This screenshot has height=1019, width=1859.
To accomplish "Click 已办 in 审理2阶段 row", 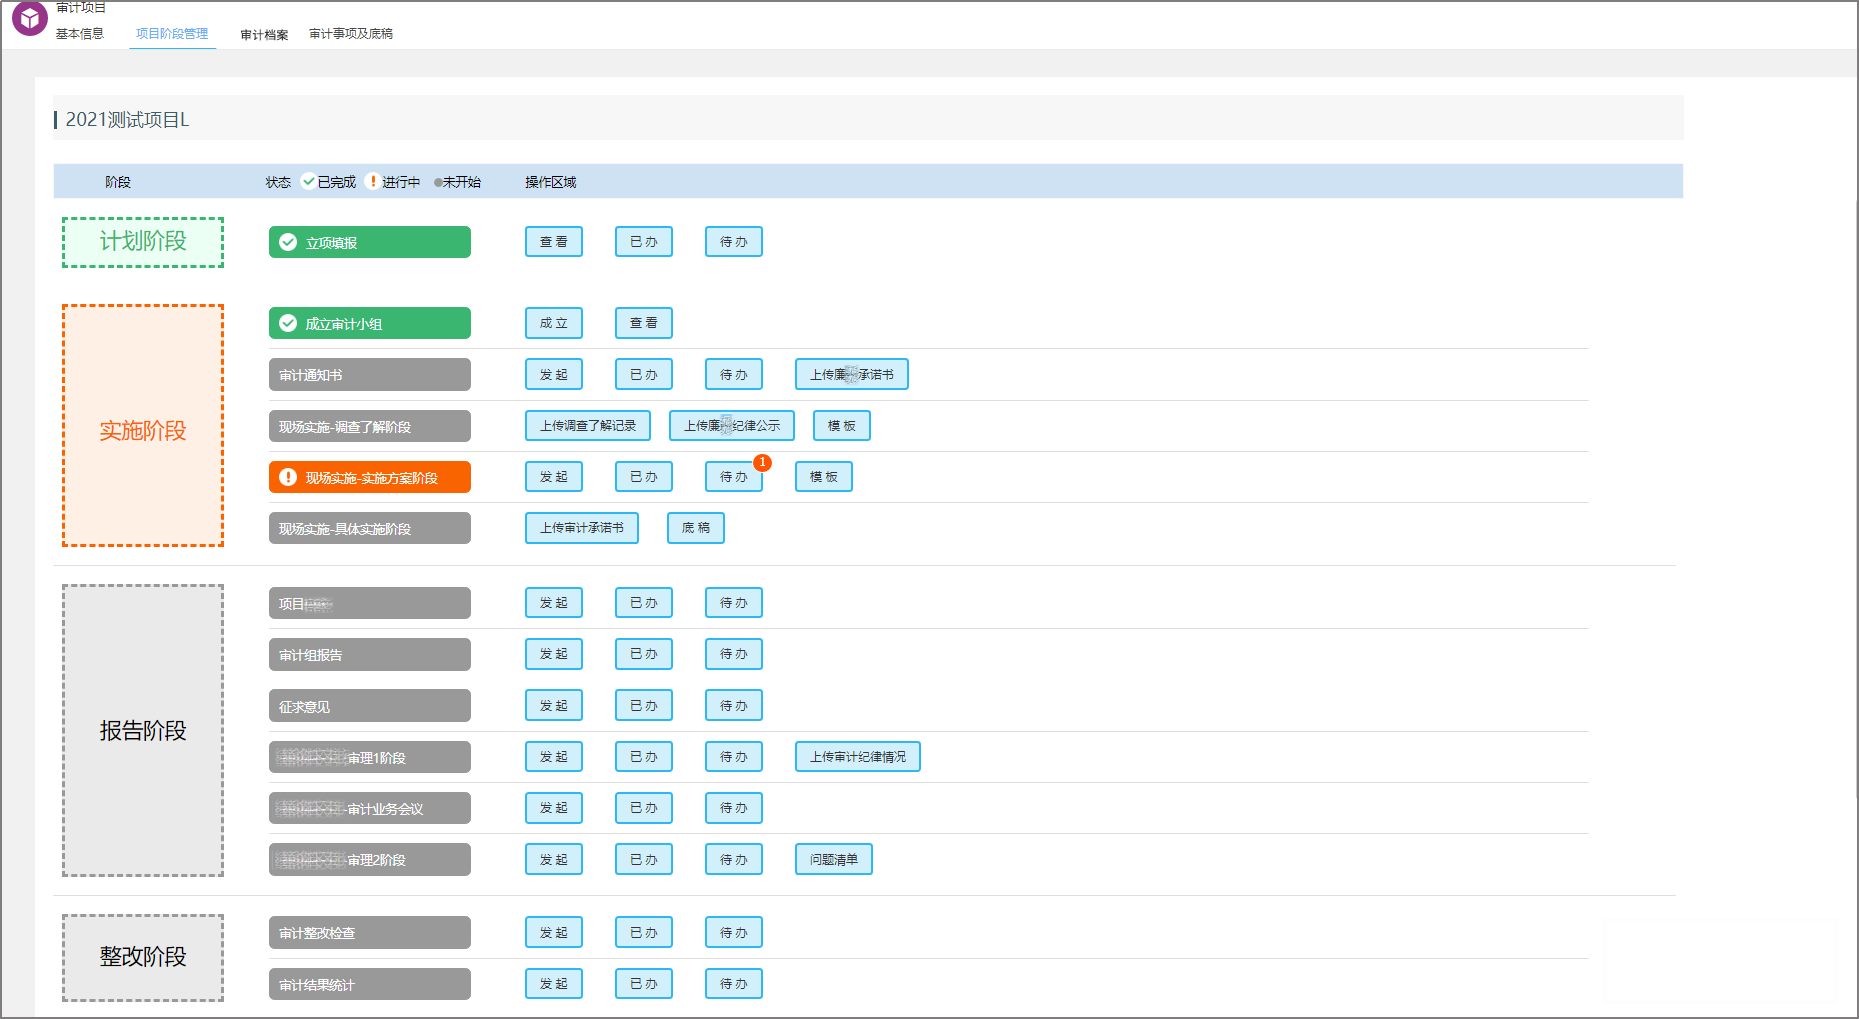I will (x=644, y=859).
